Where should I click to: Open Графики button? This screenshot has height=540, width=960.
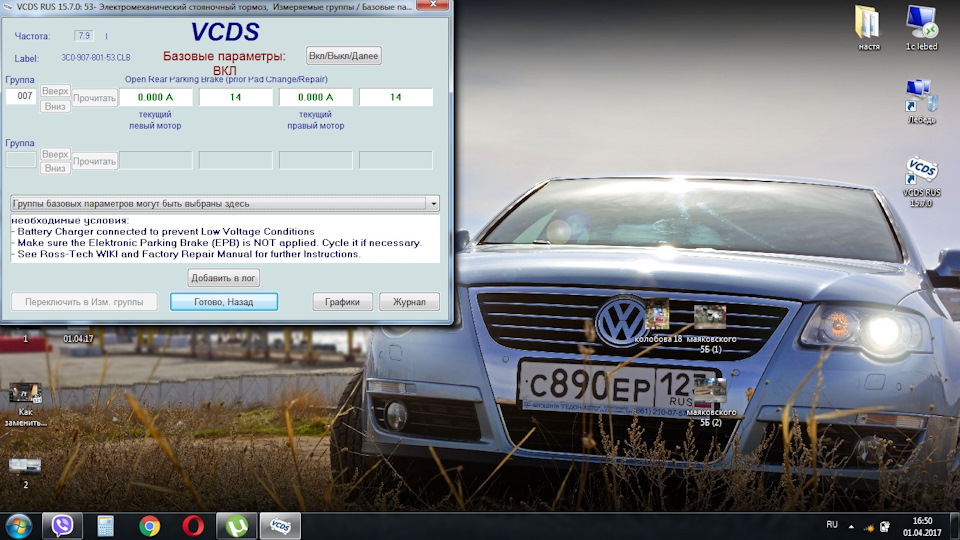coord(342,302)
